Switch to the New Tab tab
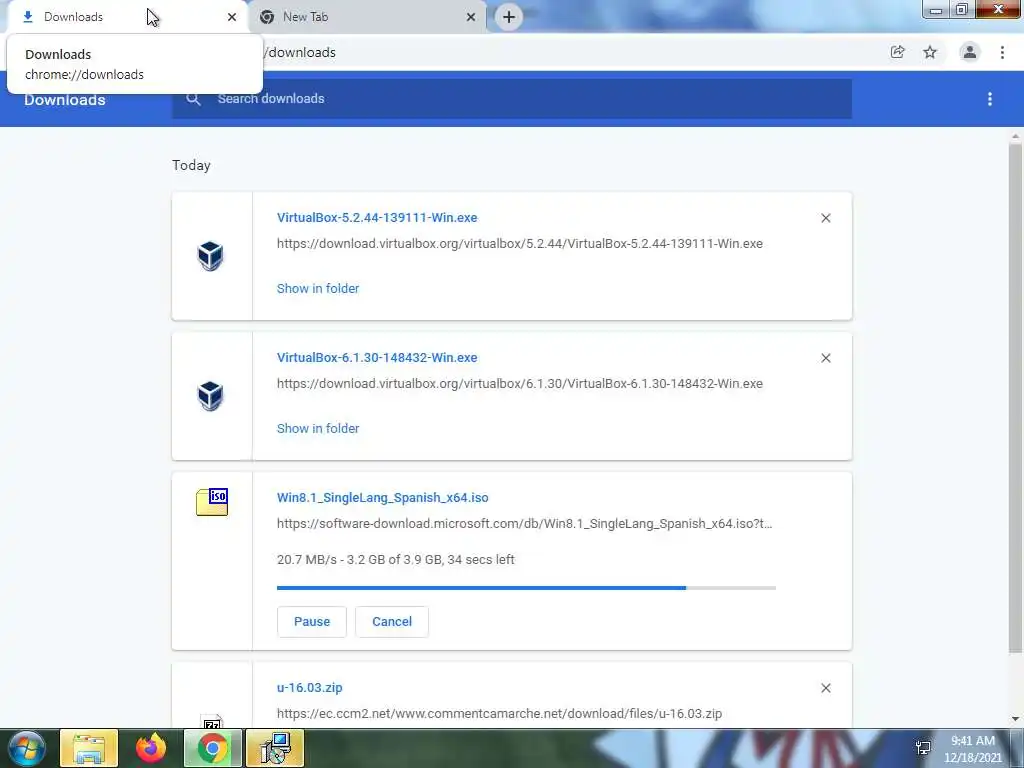This screenshot has height=768, width=1024. click(x=366, y=17)
